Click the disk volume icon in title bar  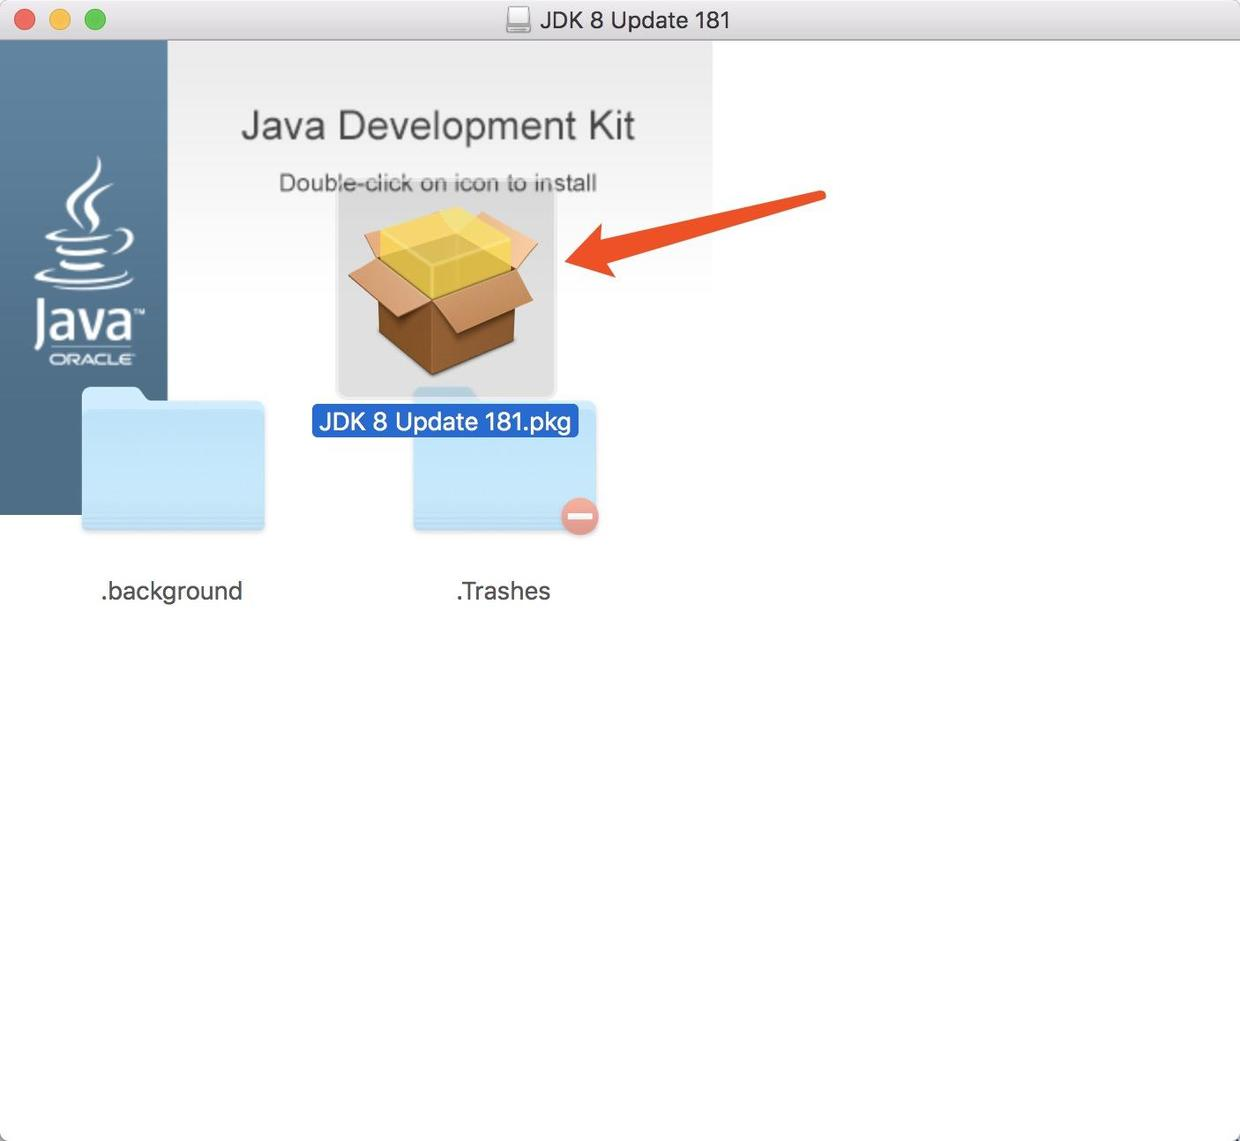[518, 20]
